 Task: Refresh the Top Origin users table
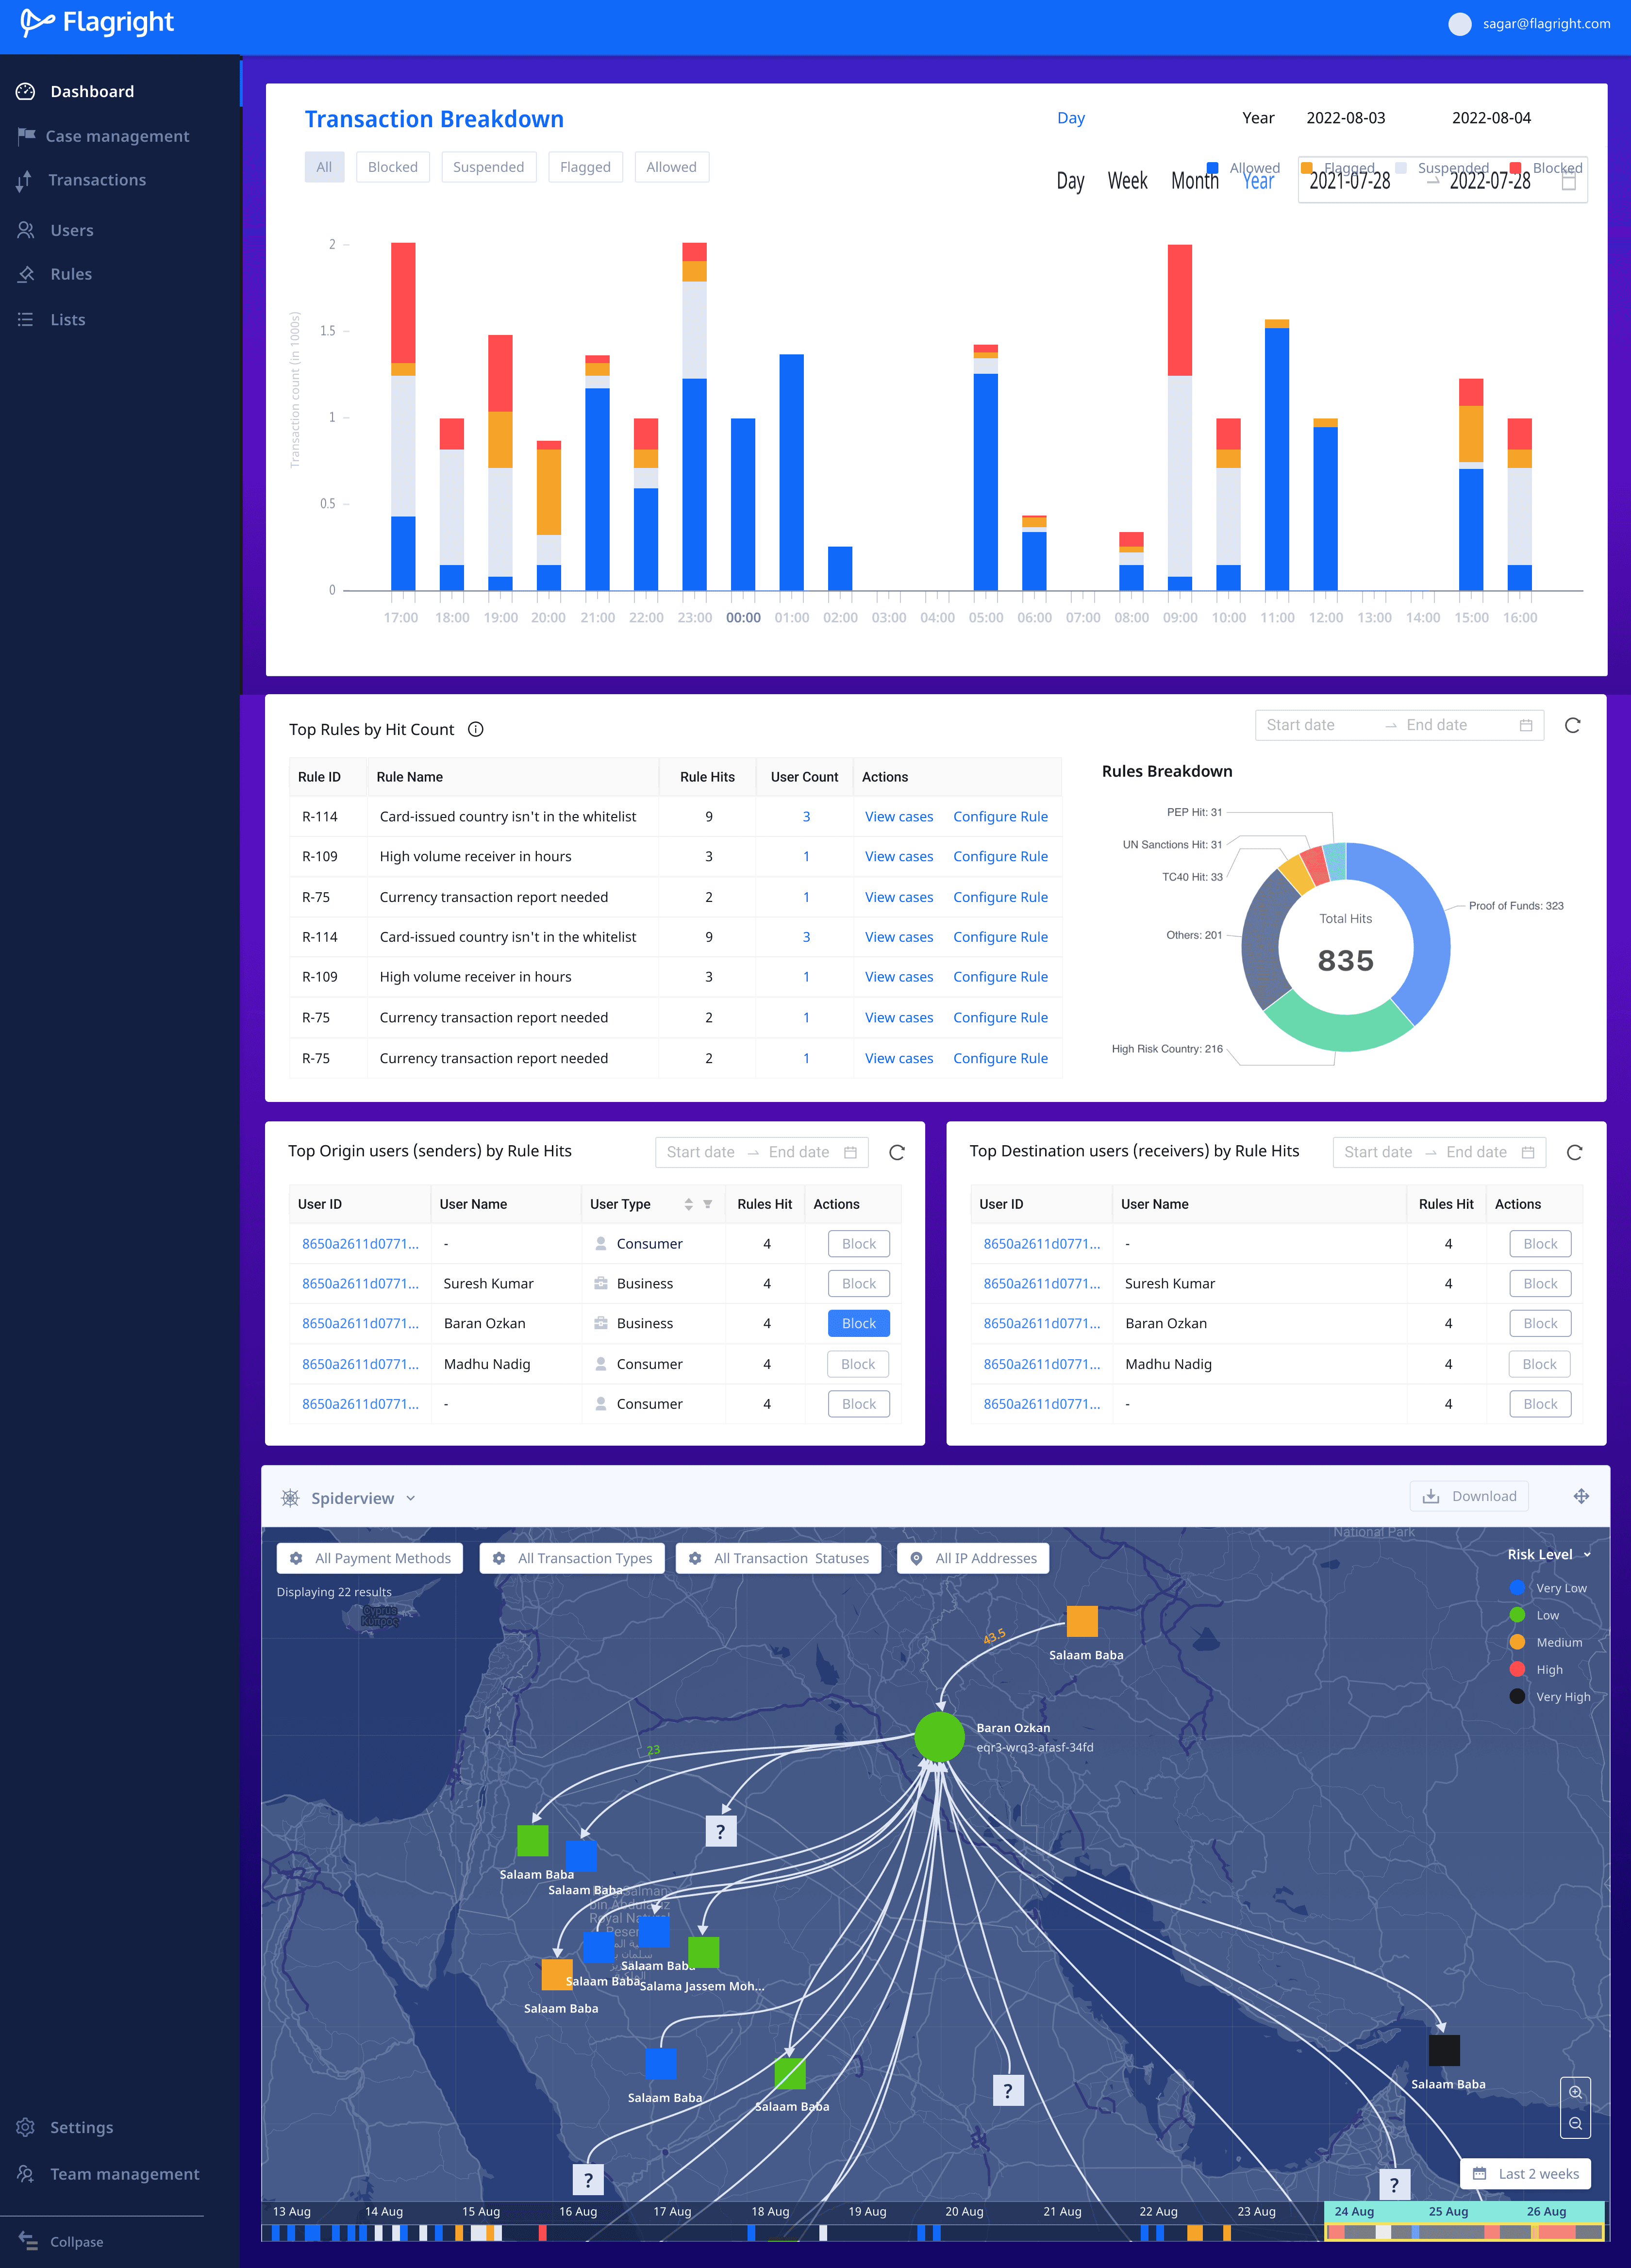(x=896, y=1152)
